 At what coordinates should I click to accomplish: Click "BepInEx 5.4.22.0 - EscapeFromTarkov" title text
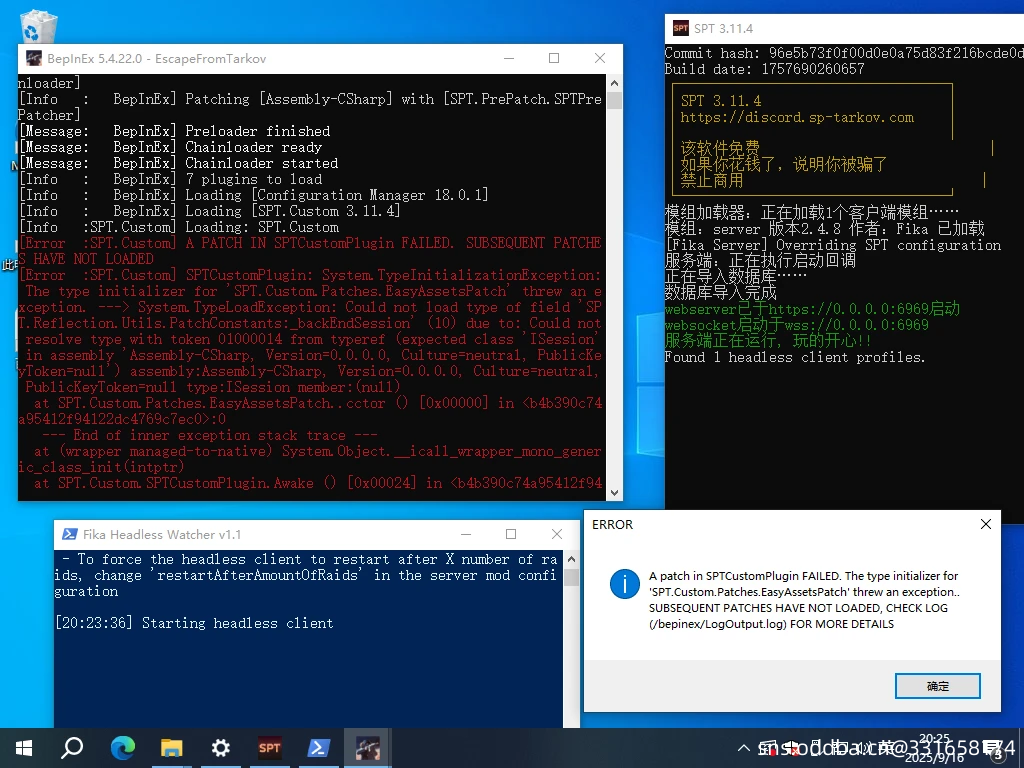click(x=157, y=59)
